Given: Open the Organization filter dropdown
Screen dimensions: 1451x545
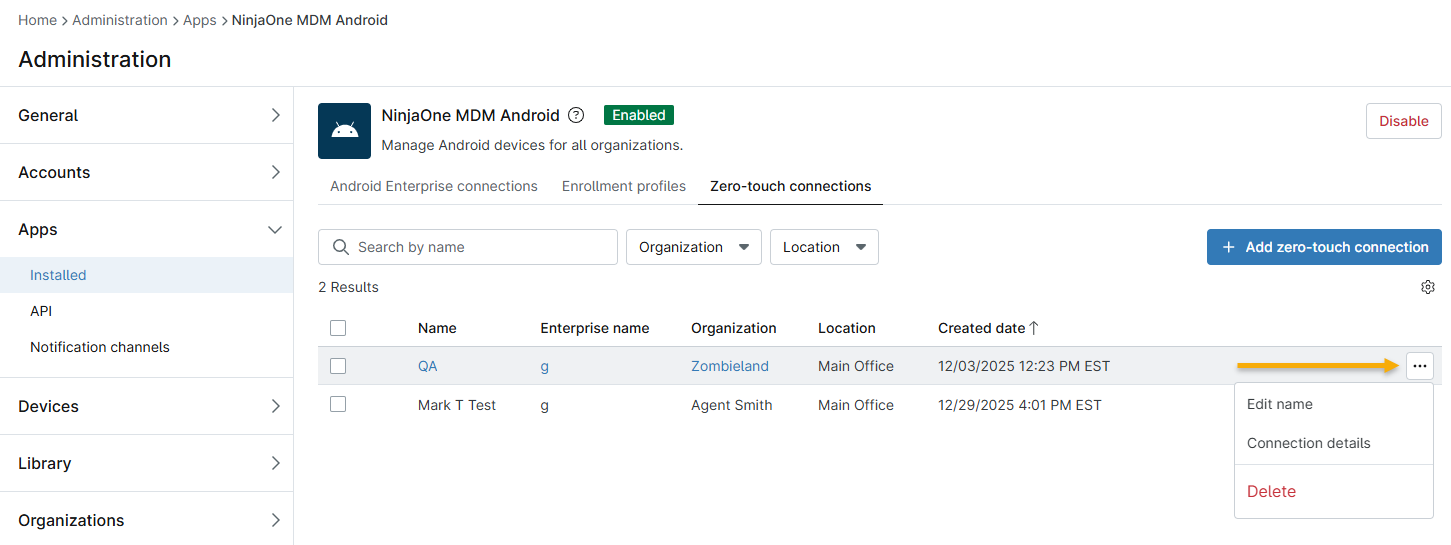Looking at the screenshot, I should pyautogui.click(x=693, y=247).
